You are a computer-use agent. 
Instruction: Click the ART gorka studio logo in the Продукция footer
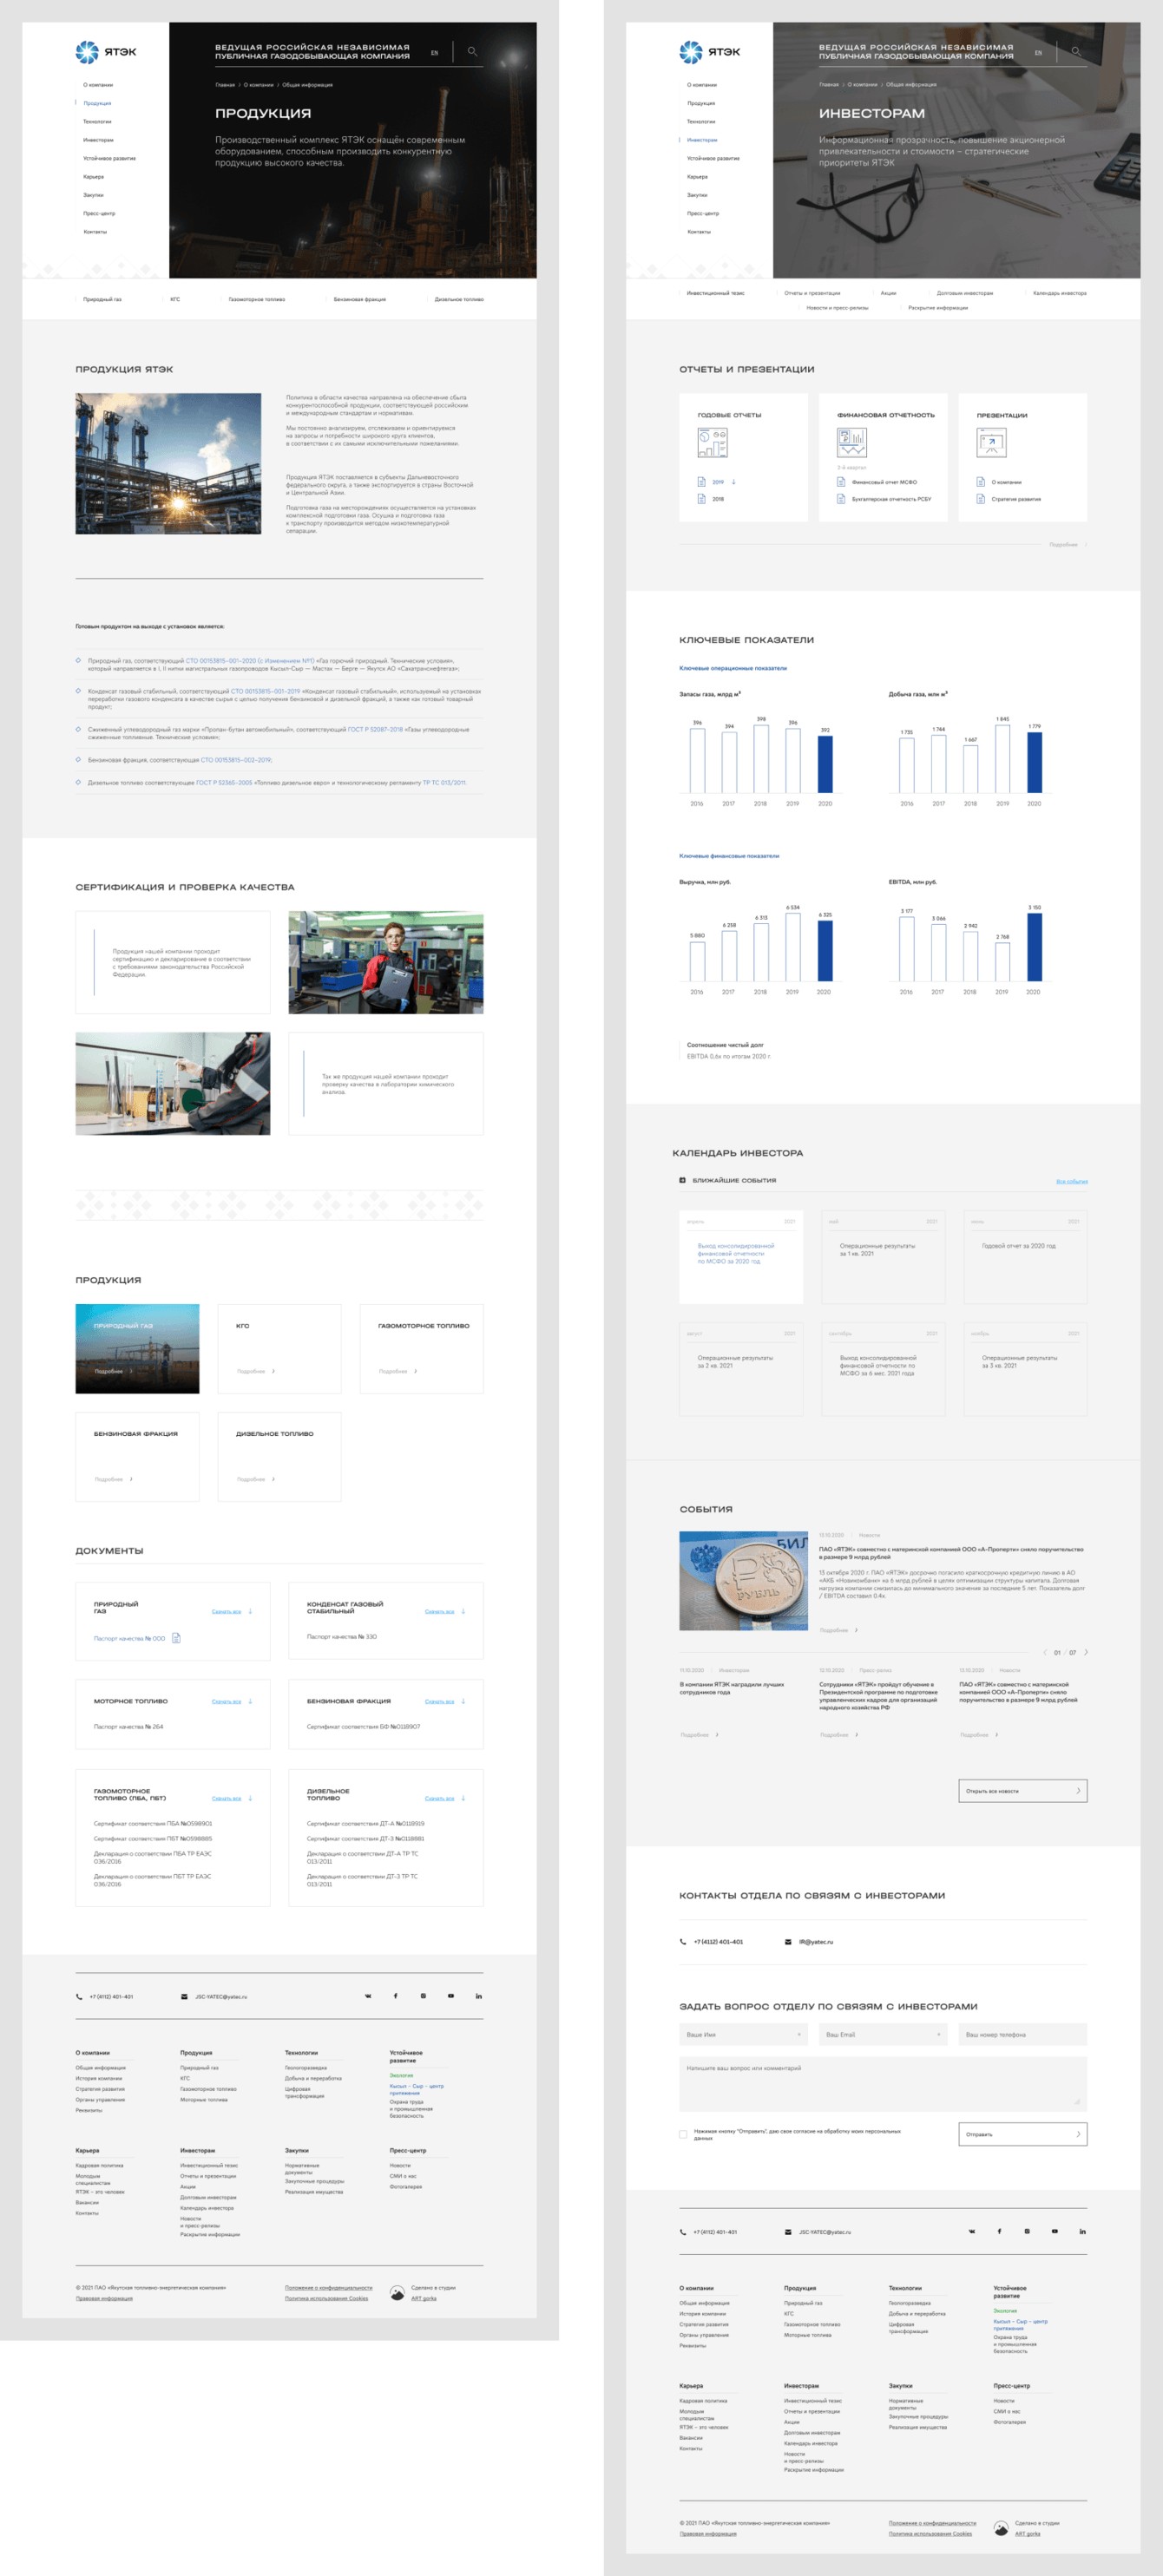(397, 2293)
